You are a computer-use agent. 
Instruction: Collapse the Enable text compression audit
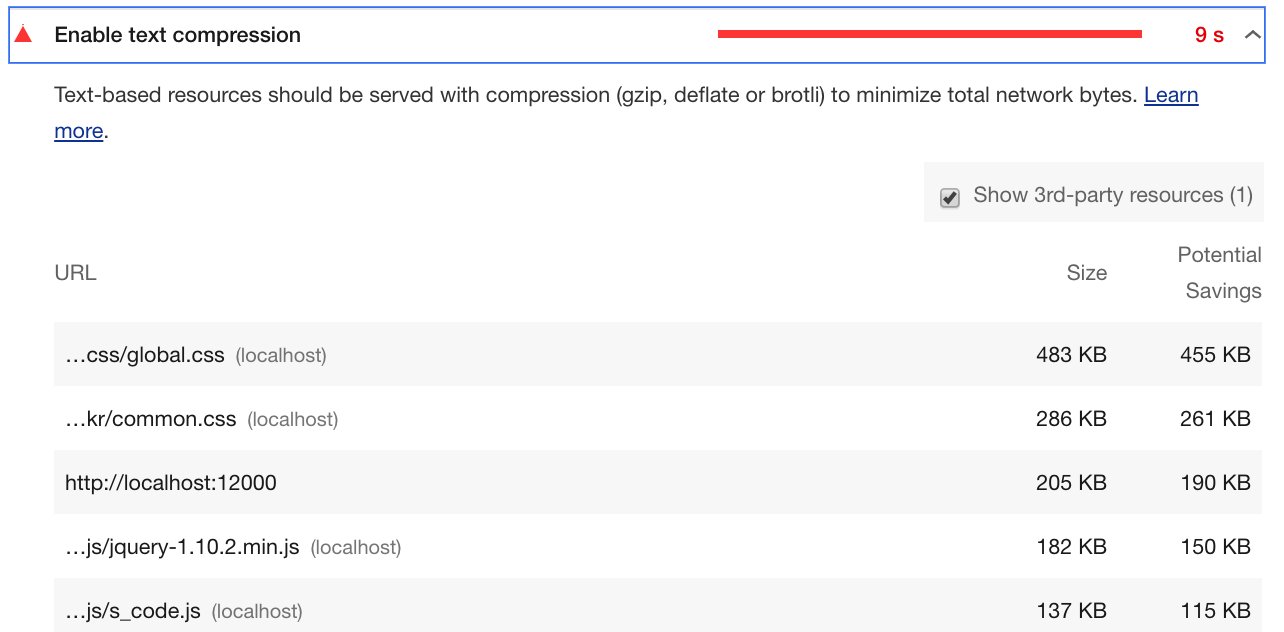[x=1252, y=35]
